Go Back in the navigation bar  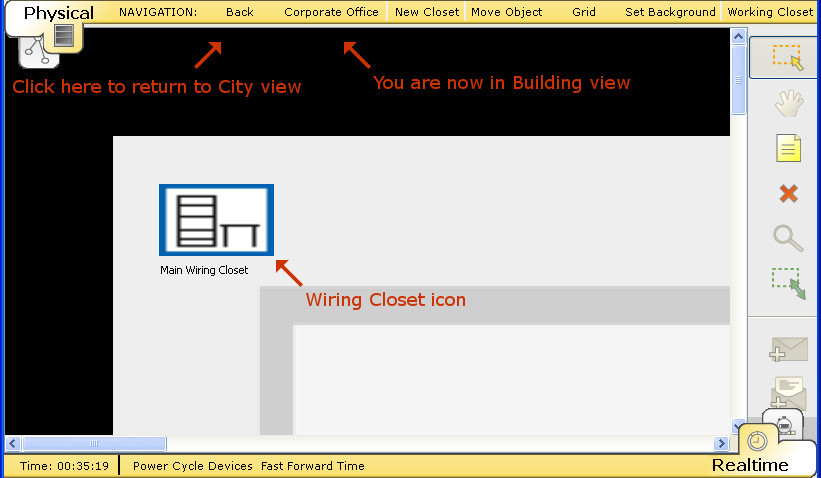click(x=240, y=12)
